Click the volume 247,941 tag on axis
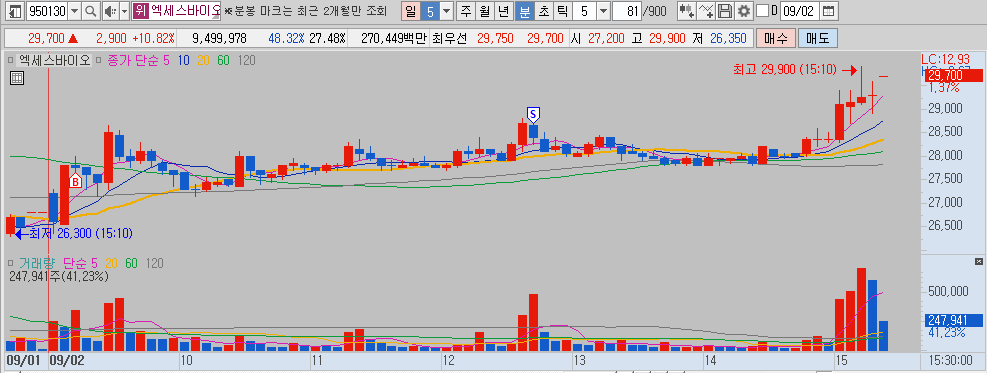Image resolution: width=987 pixels, height=373 pixels. point(954,320)
